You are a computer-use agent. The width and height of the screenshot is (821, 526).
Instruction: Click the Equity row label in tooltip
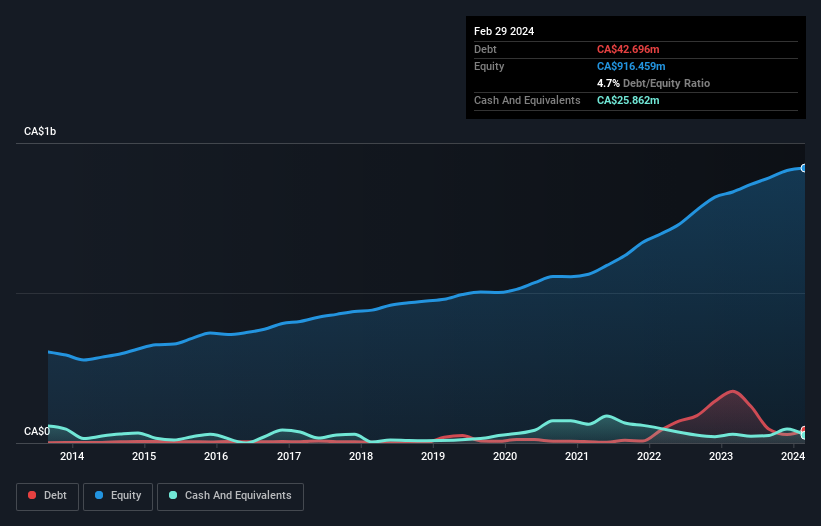click(489, 66)
